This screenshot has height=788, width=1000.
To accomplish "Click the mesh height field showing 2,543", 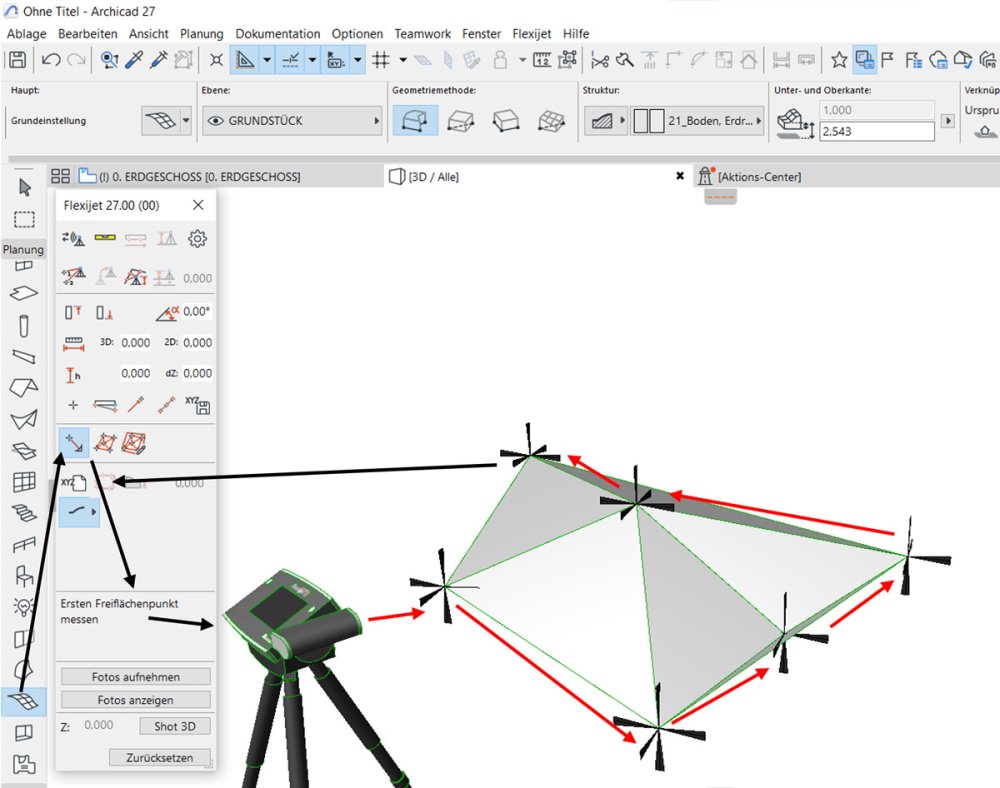I will click(x=877, y=131).
